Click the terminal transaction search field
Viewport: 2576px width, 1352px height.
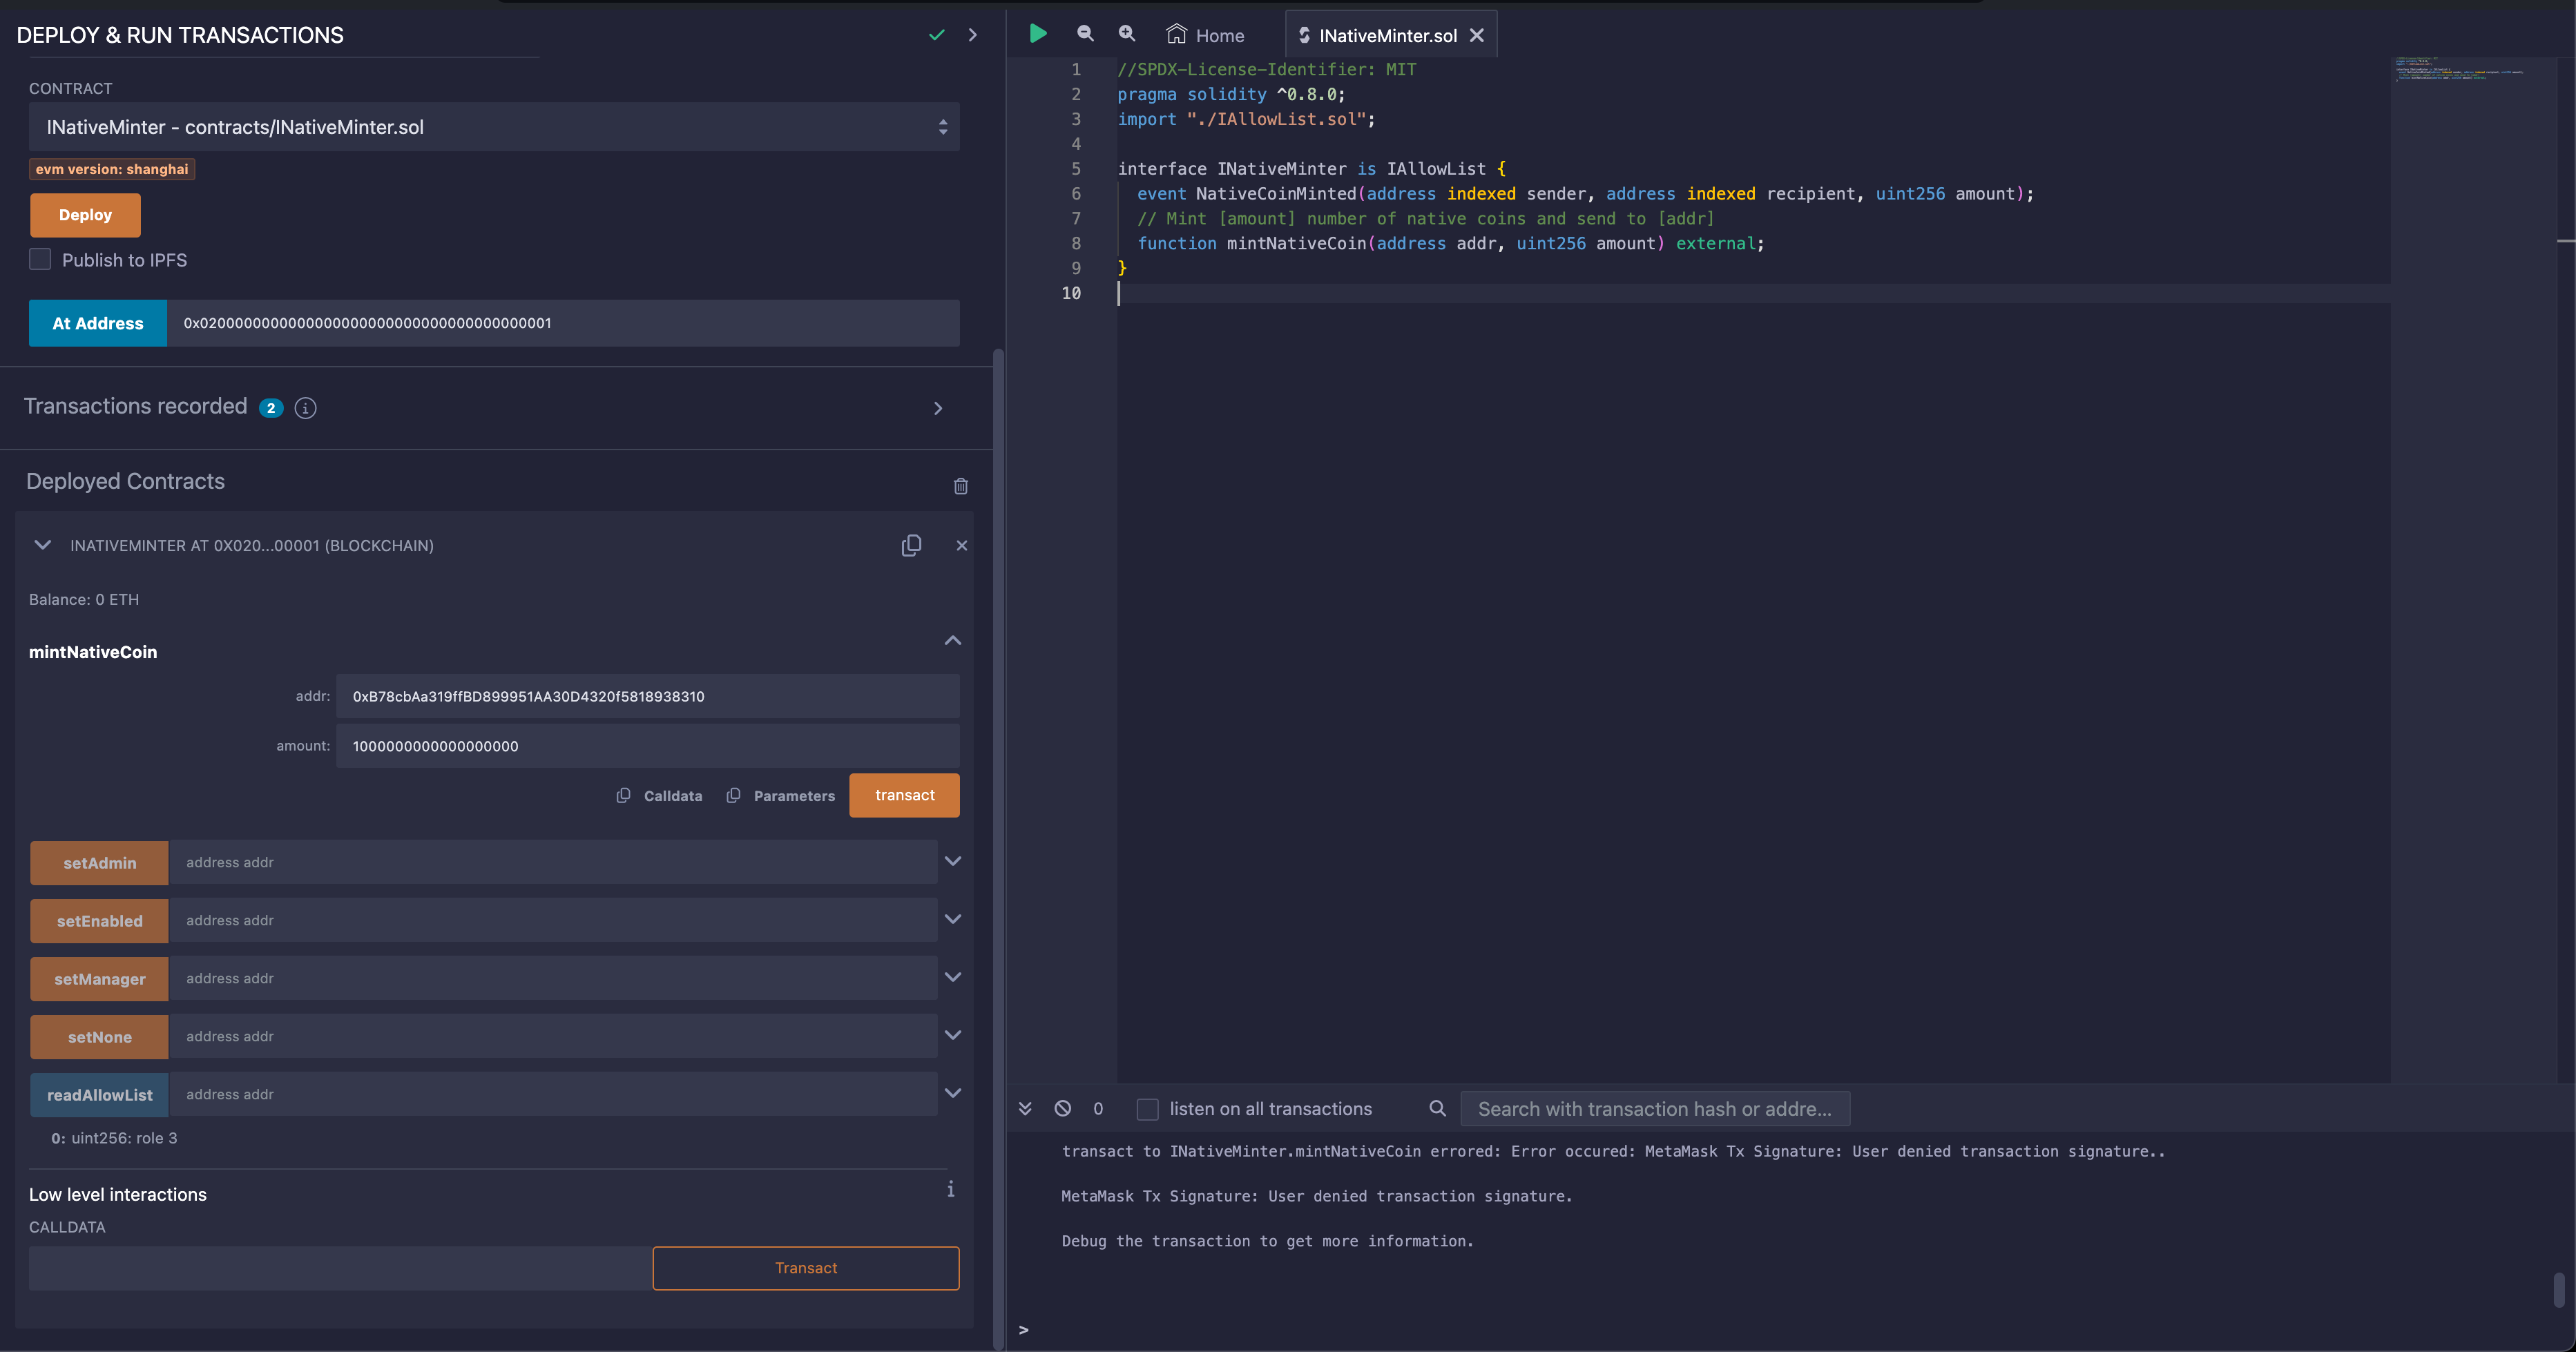coord(1654,1109)
